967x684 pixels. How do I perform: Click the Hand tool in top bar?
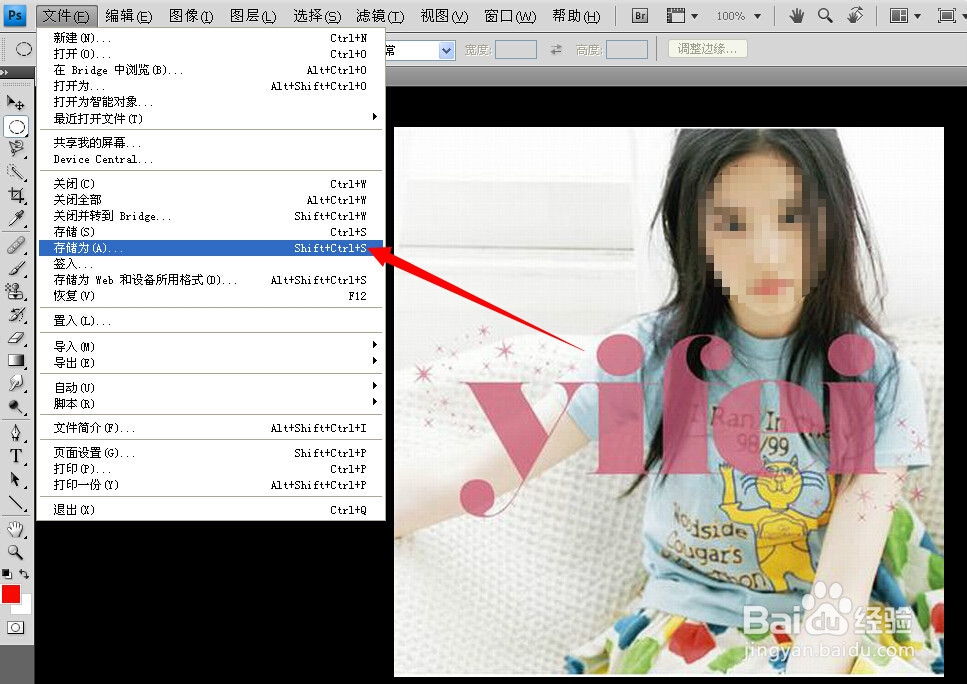coord(796,15)
